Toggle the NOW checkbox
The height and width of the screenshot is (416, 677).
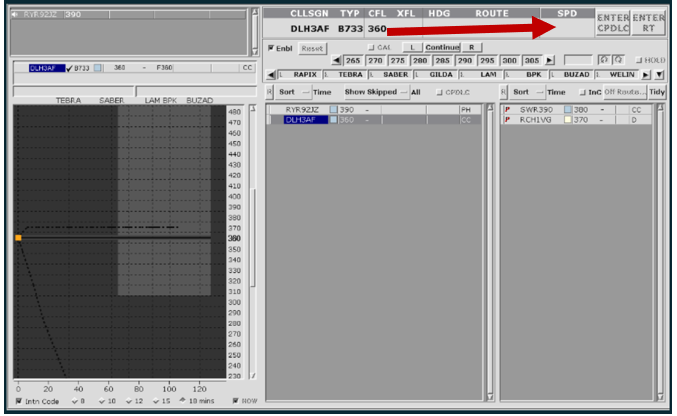pyautogui.click(x=235, y=401)
